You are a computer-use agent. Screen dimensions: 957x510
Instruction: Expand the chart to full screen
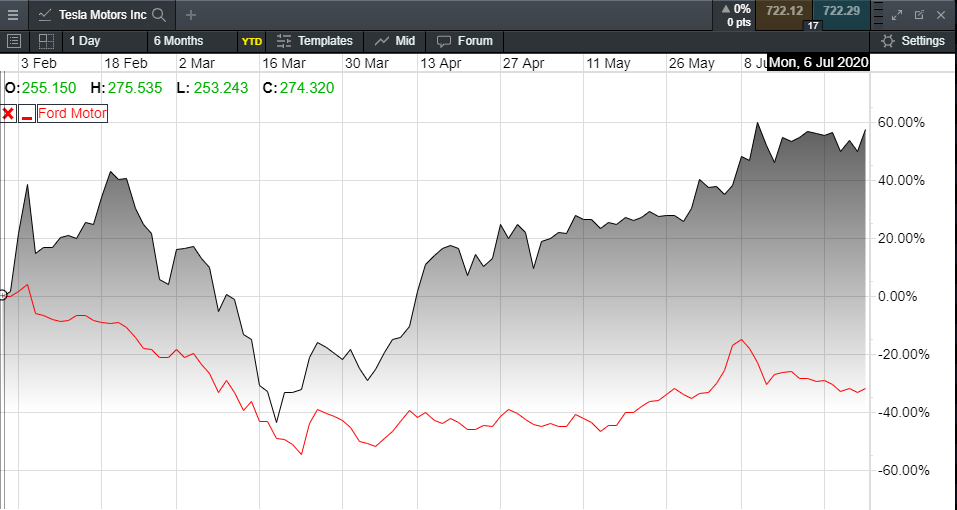[x=897, y=15]
